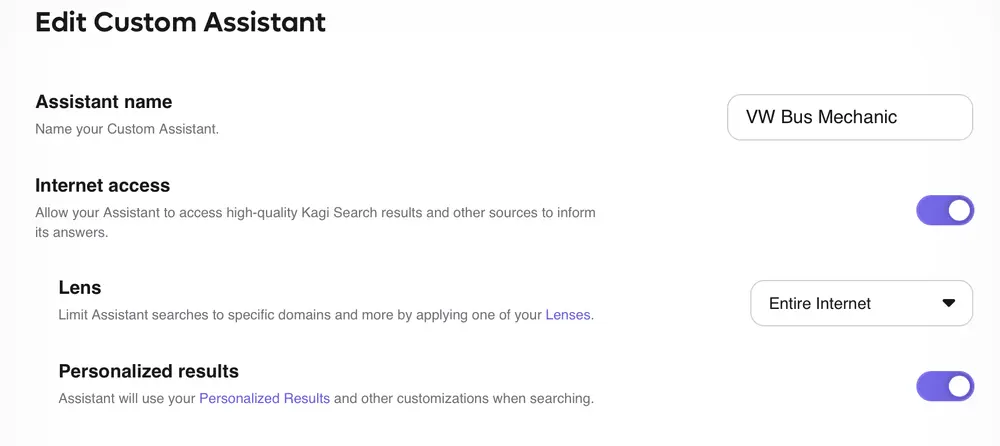Click the black caret arrow in Lens selector
The width and height of the screenshot is (1000, 446).
coord(949,303)
